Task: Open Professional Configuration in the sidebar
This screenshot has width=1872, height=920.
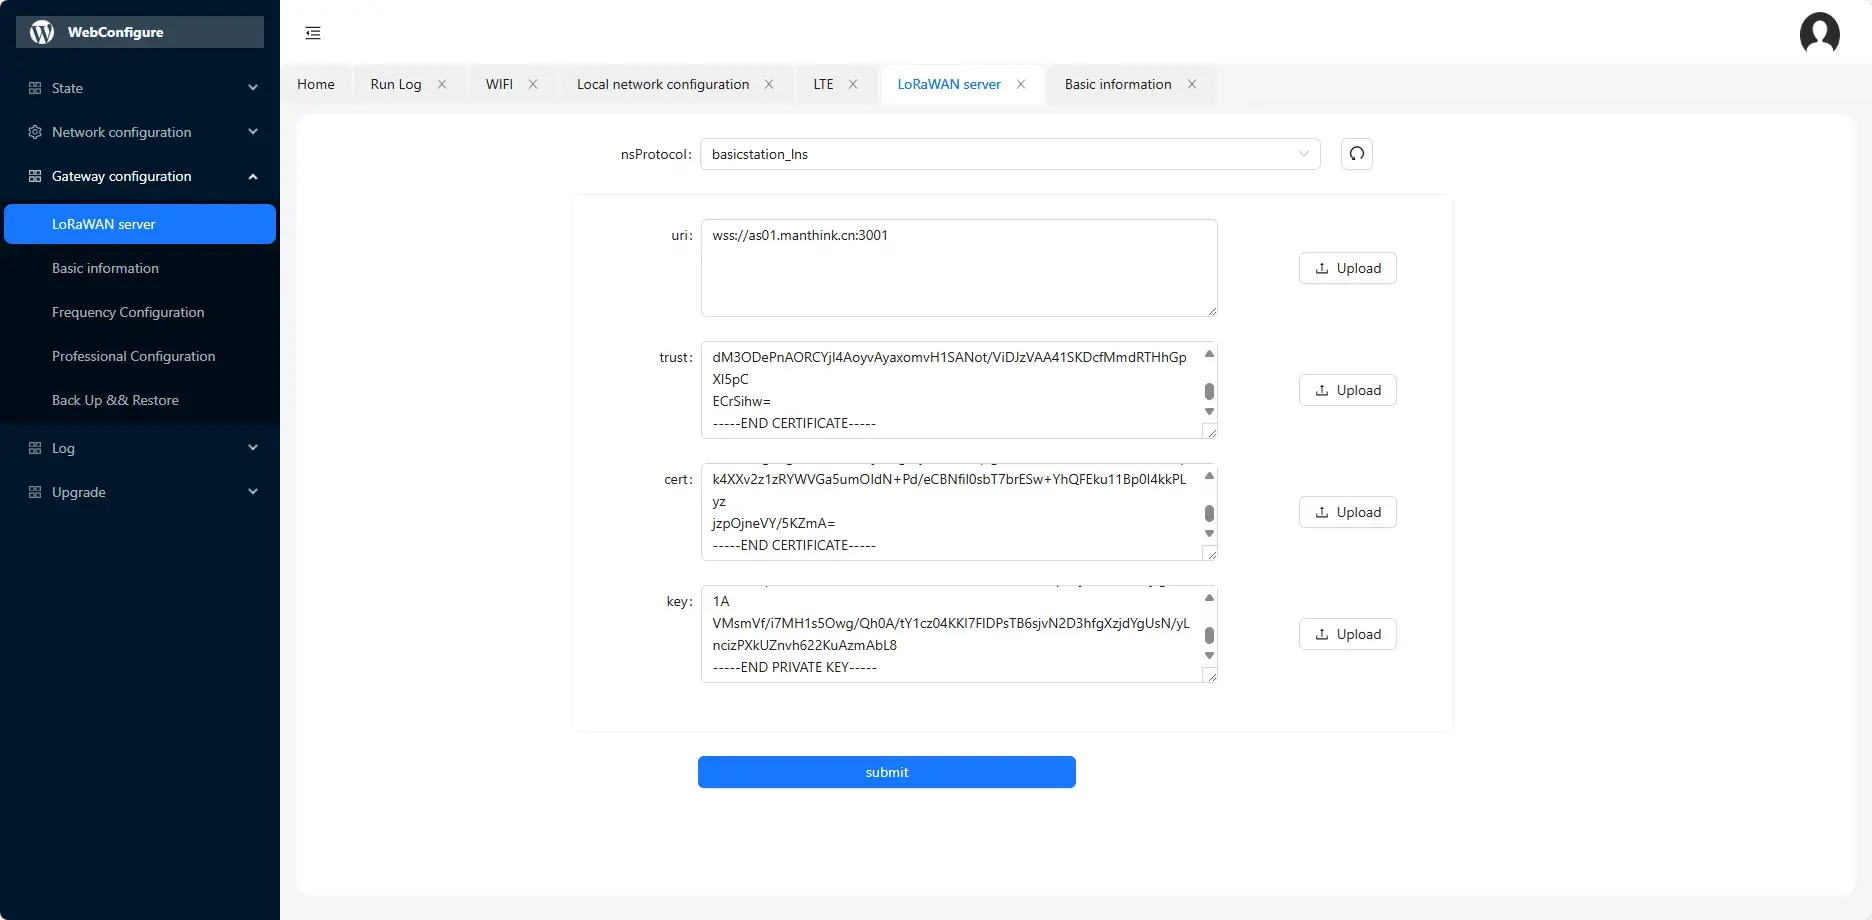Action: [140, 356]
